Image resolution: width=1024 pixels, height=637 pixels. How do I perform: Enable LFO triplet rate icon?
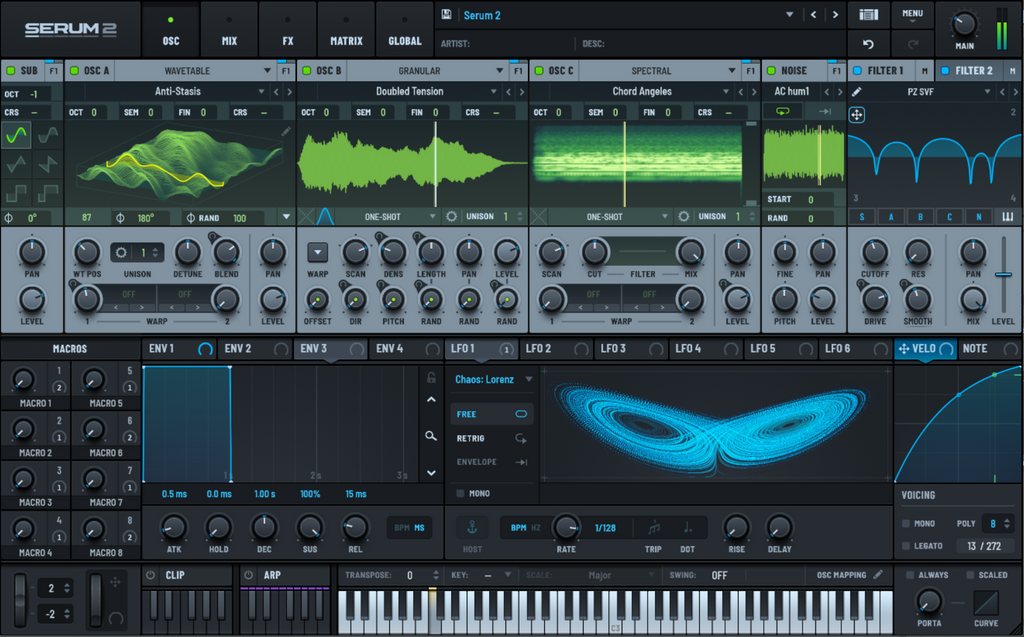click(x=653, y=527)
